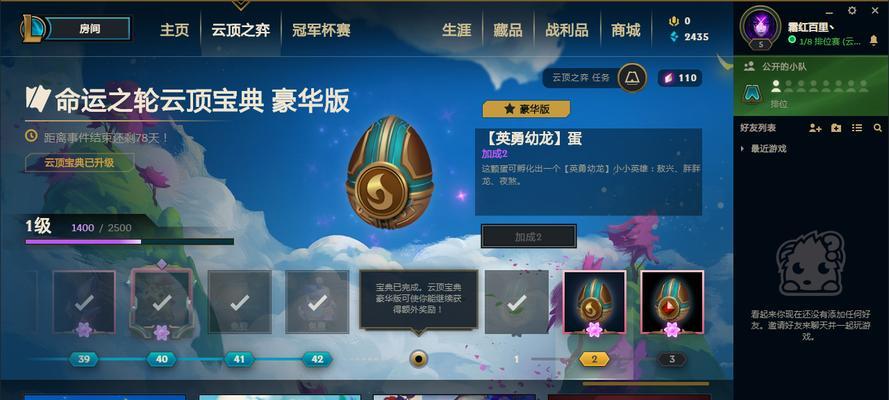Click the add friend icon
Viewport: 889px width, 400px height.
pyautogui.click(x=815, y=128)
